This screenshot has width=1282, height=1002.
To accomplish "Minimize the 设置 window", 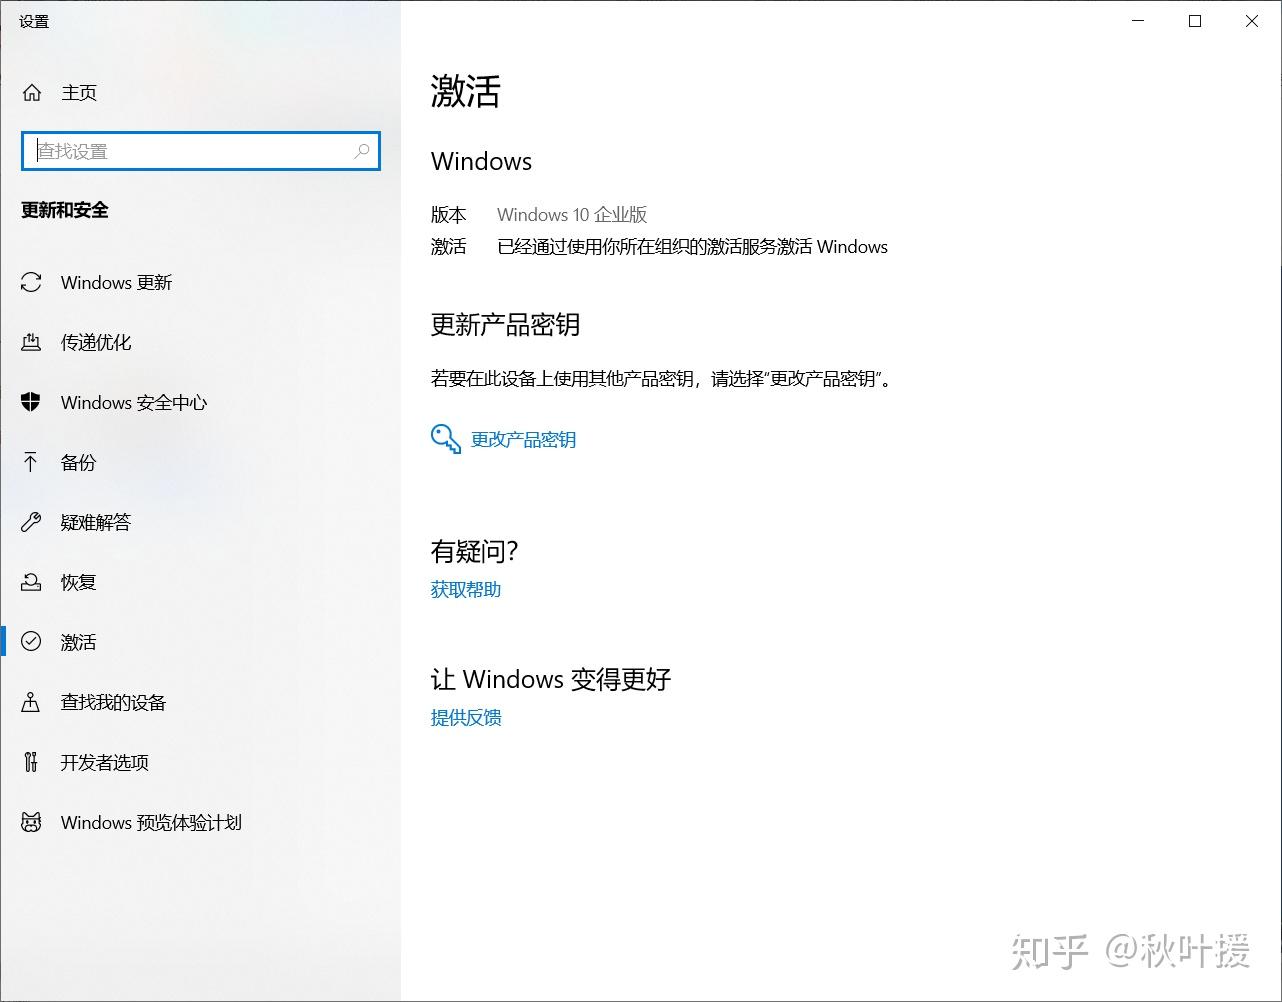I will point(1138,21).
